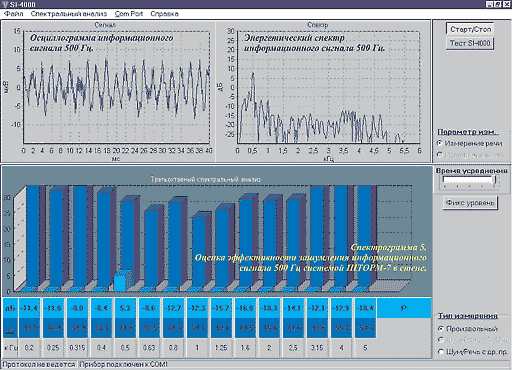
Task: Click the 0.5 kHz frequency cell
Action: click(x=125, y=348)
